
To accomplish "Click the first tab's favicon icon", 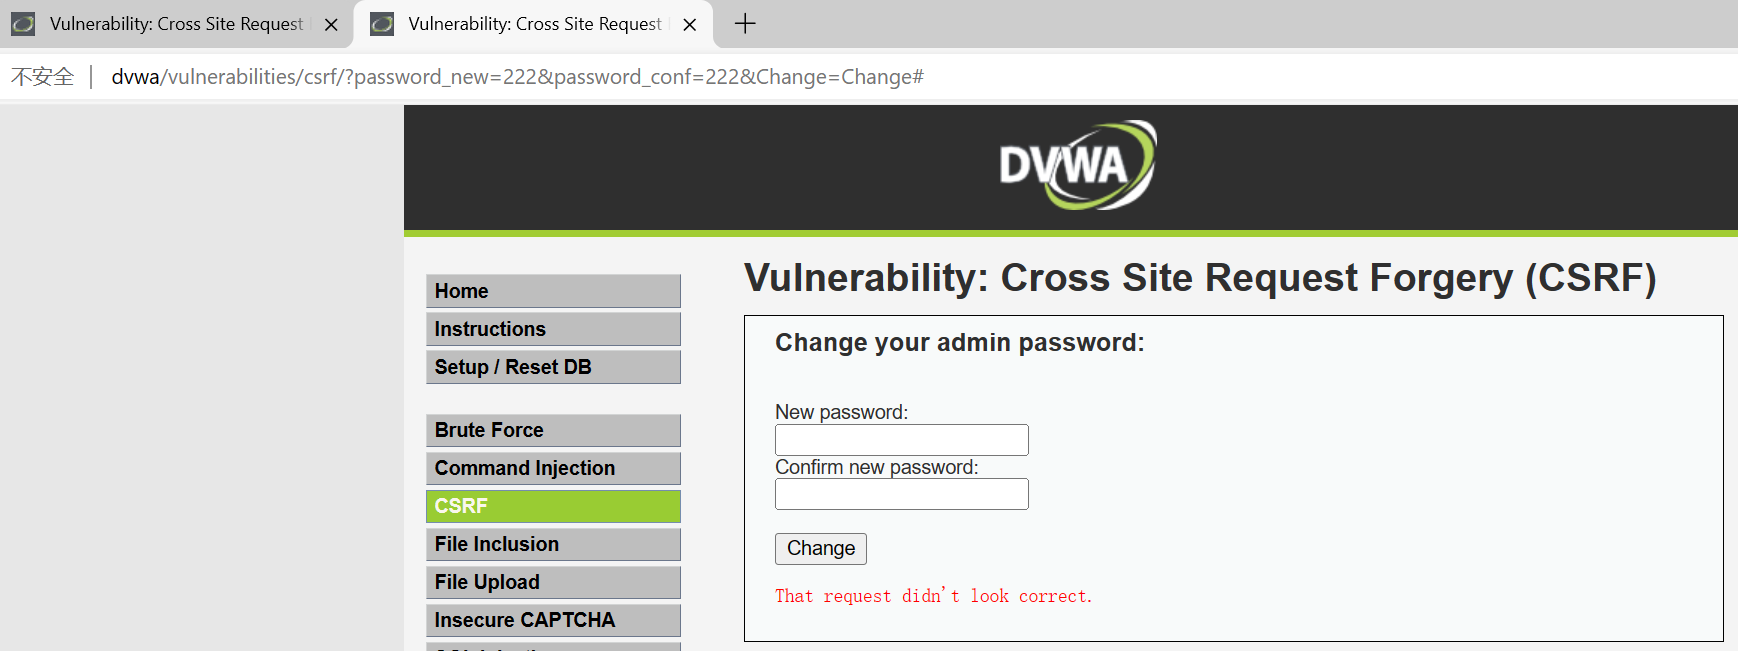I will pos(23,24).
